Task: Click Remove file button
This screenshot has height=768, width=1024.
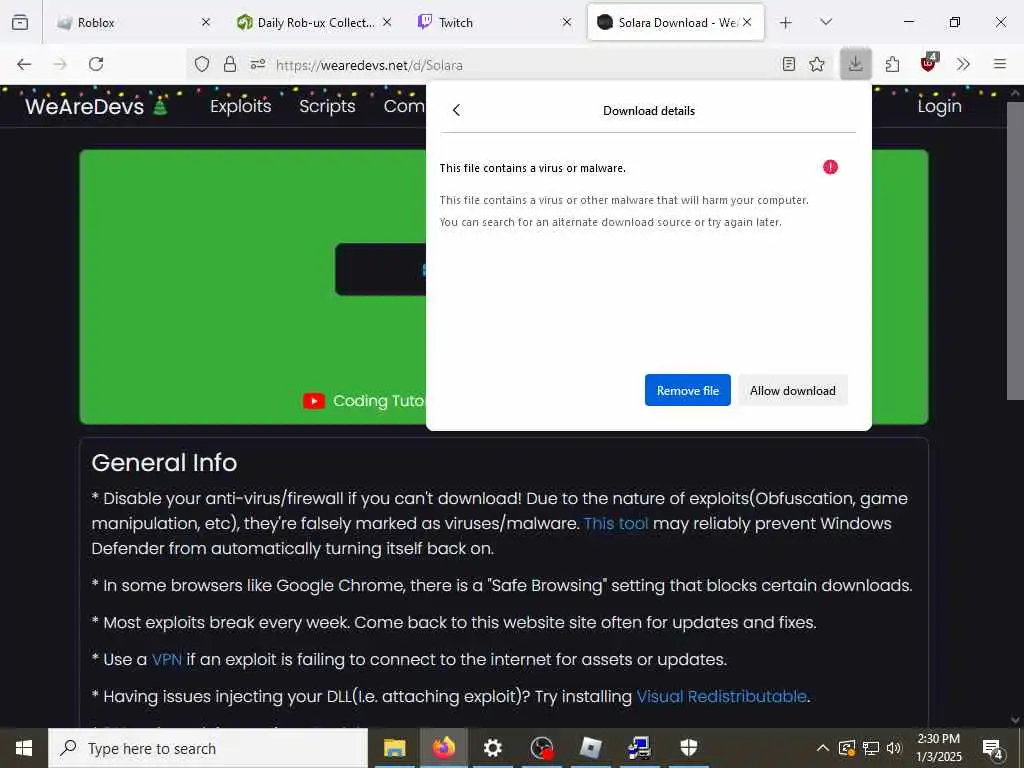Action: tap(688, 391)
